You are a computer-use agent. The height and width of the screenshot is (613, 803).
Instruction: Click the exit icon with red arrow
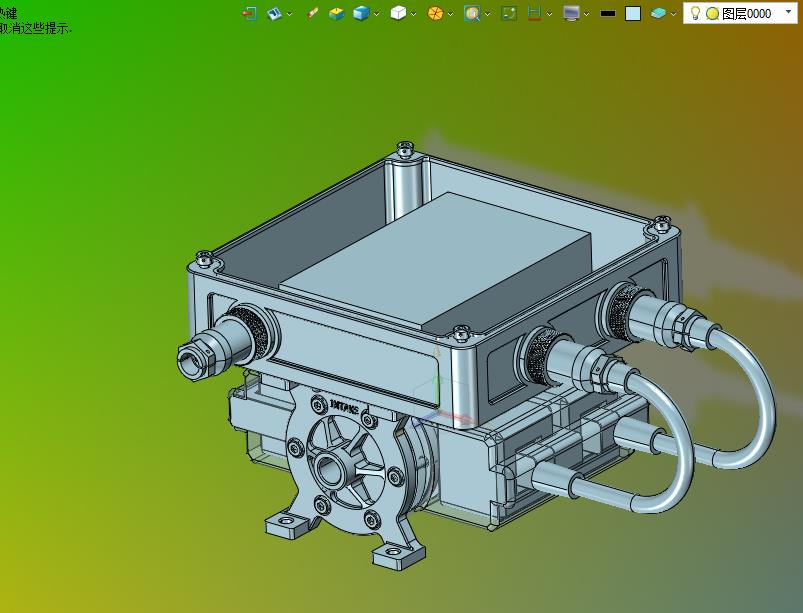click(249, 13)
